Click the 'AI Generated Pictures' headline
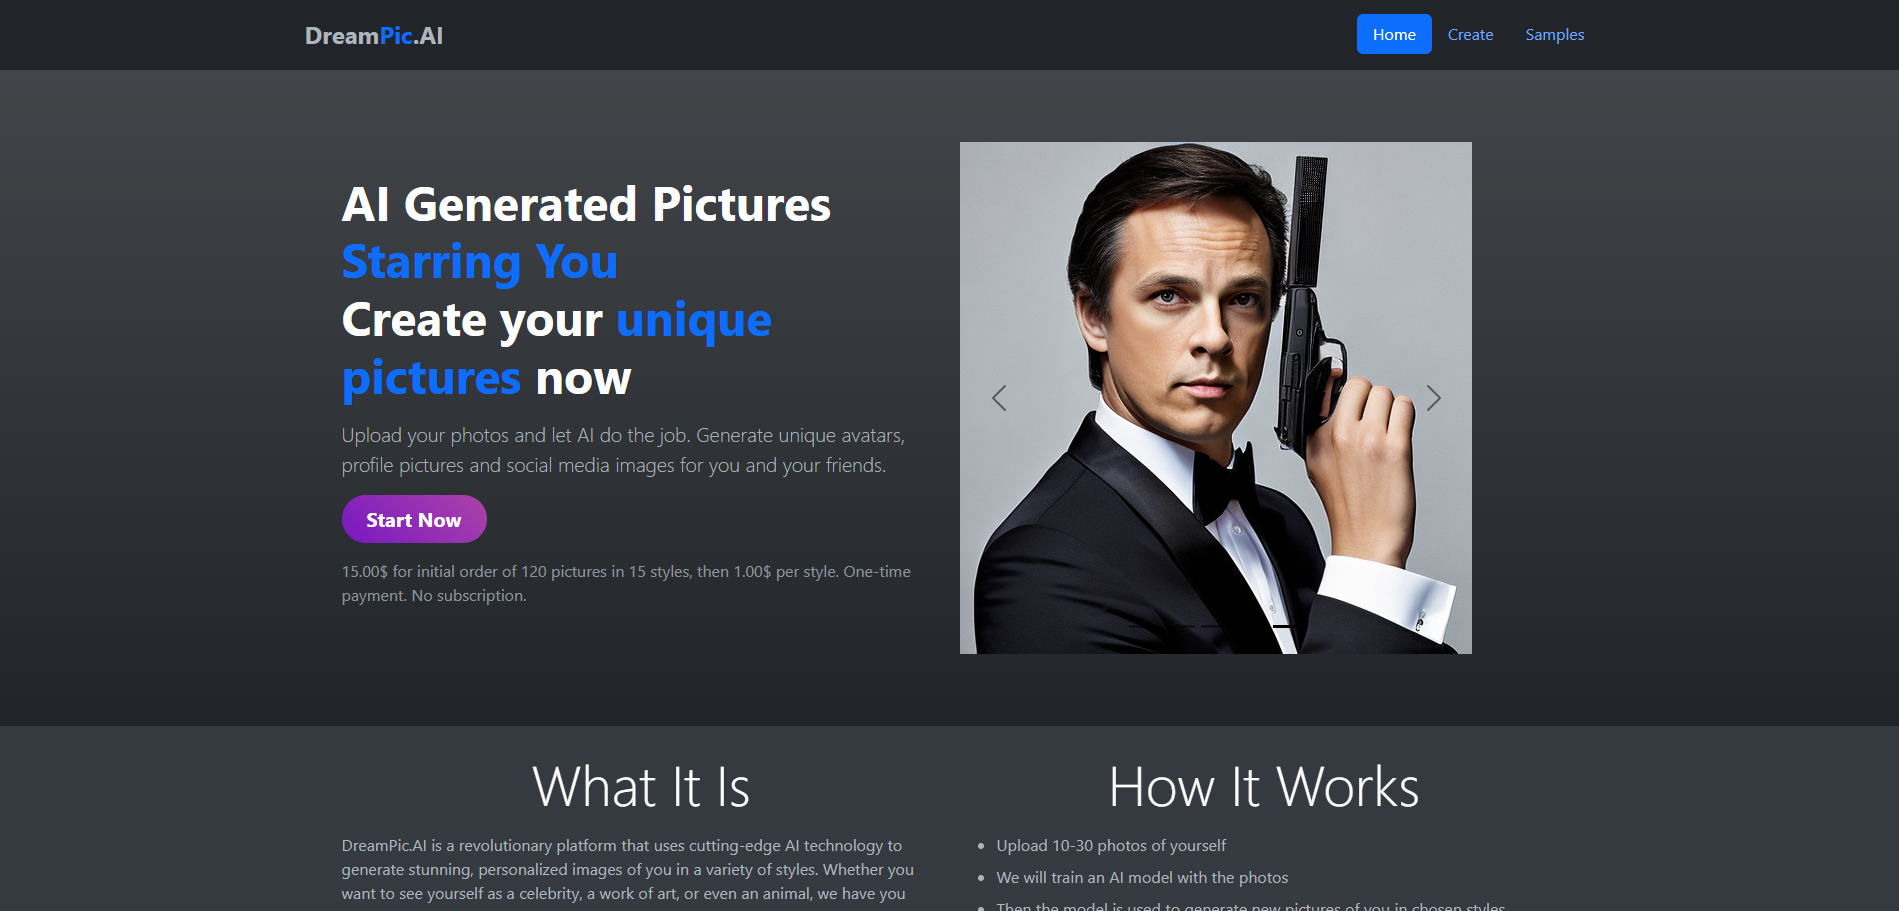The width and height of the screenshot is (1899, 911). (x=586, y=205)
